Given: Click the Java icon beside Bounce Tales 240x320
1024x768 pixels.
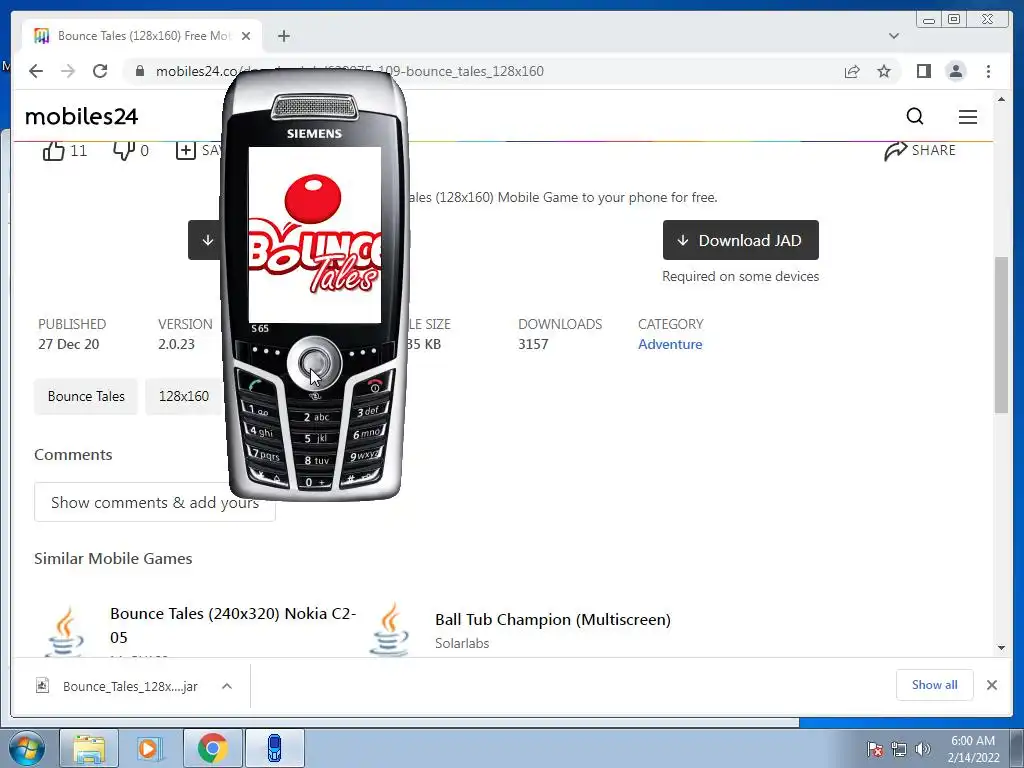Looking at the screenshot, I should pyautogui.click(x=65, y=631).
